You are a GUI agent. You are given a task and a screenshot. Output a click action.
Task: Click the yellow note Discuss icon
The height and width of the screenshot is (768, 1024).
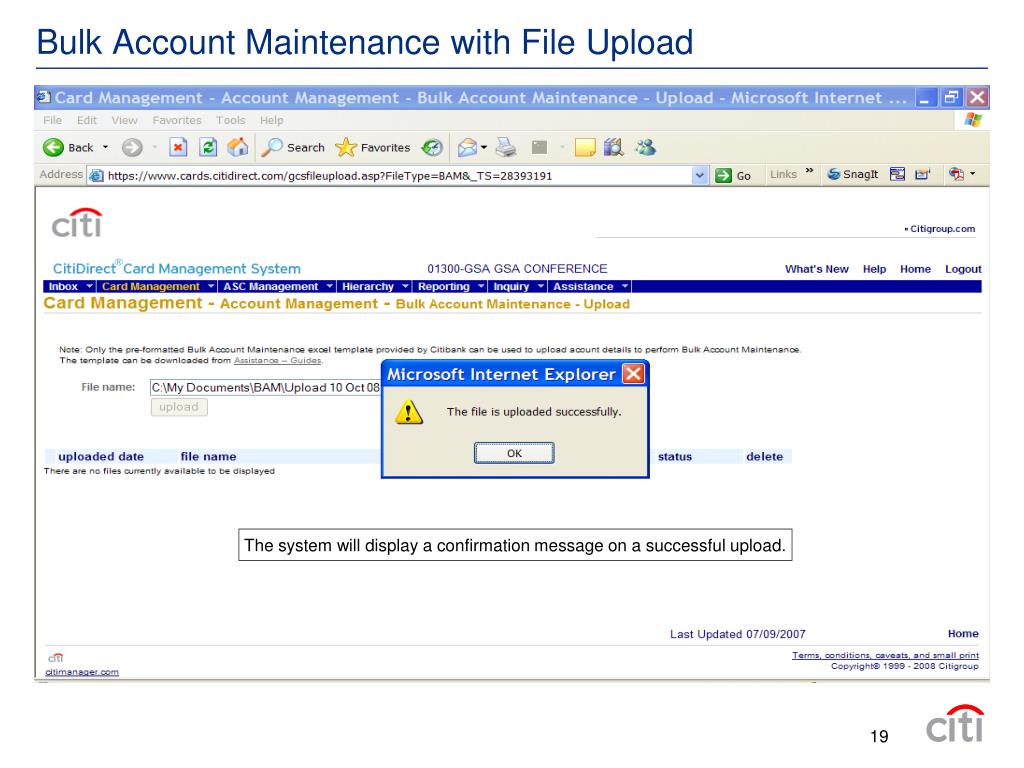(584, 148)
